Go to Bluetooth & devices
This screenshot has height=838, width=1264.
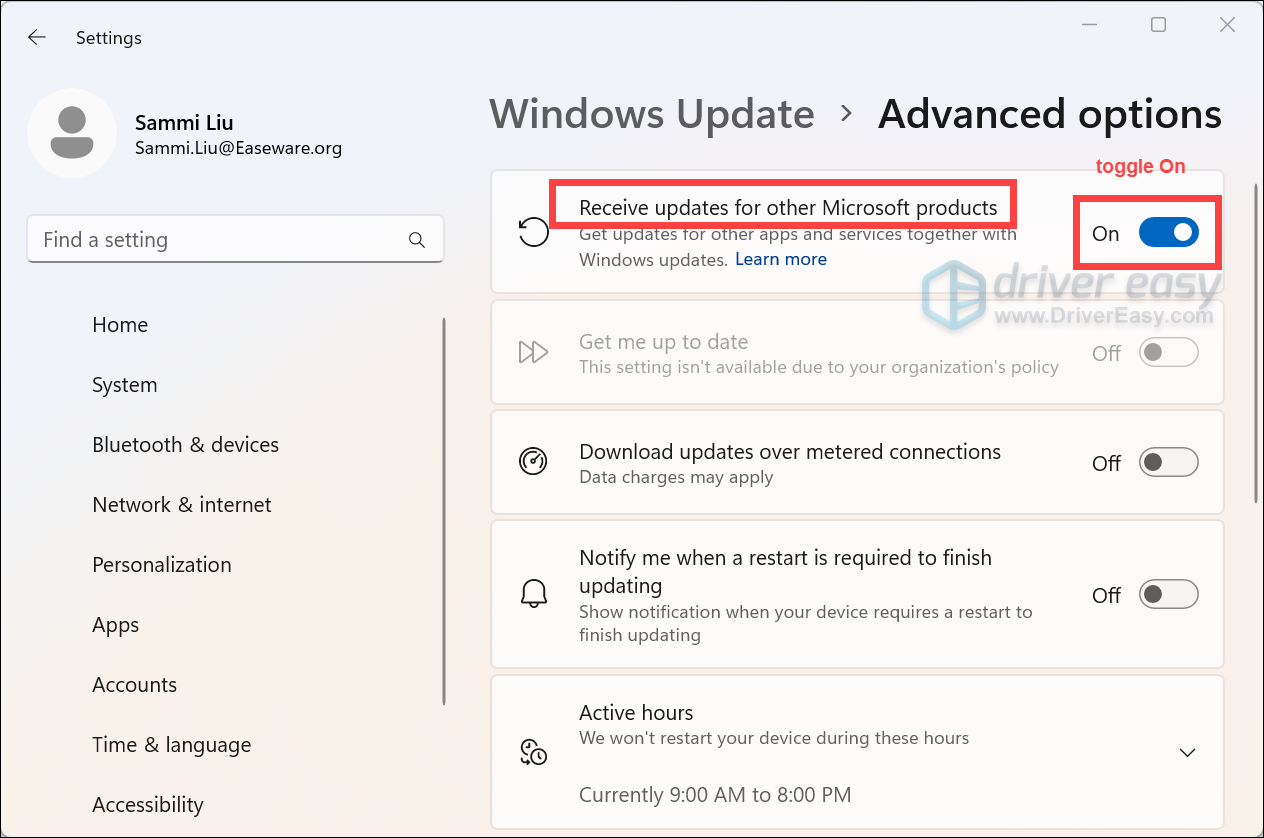(186, 445)
